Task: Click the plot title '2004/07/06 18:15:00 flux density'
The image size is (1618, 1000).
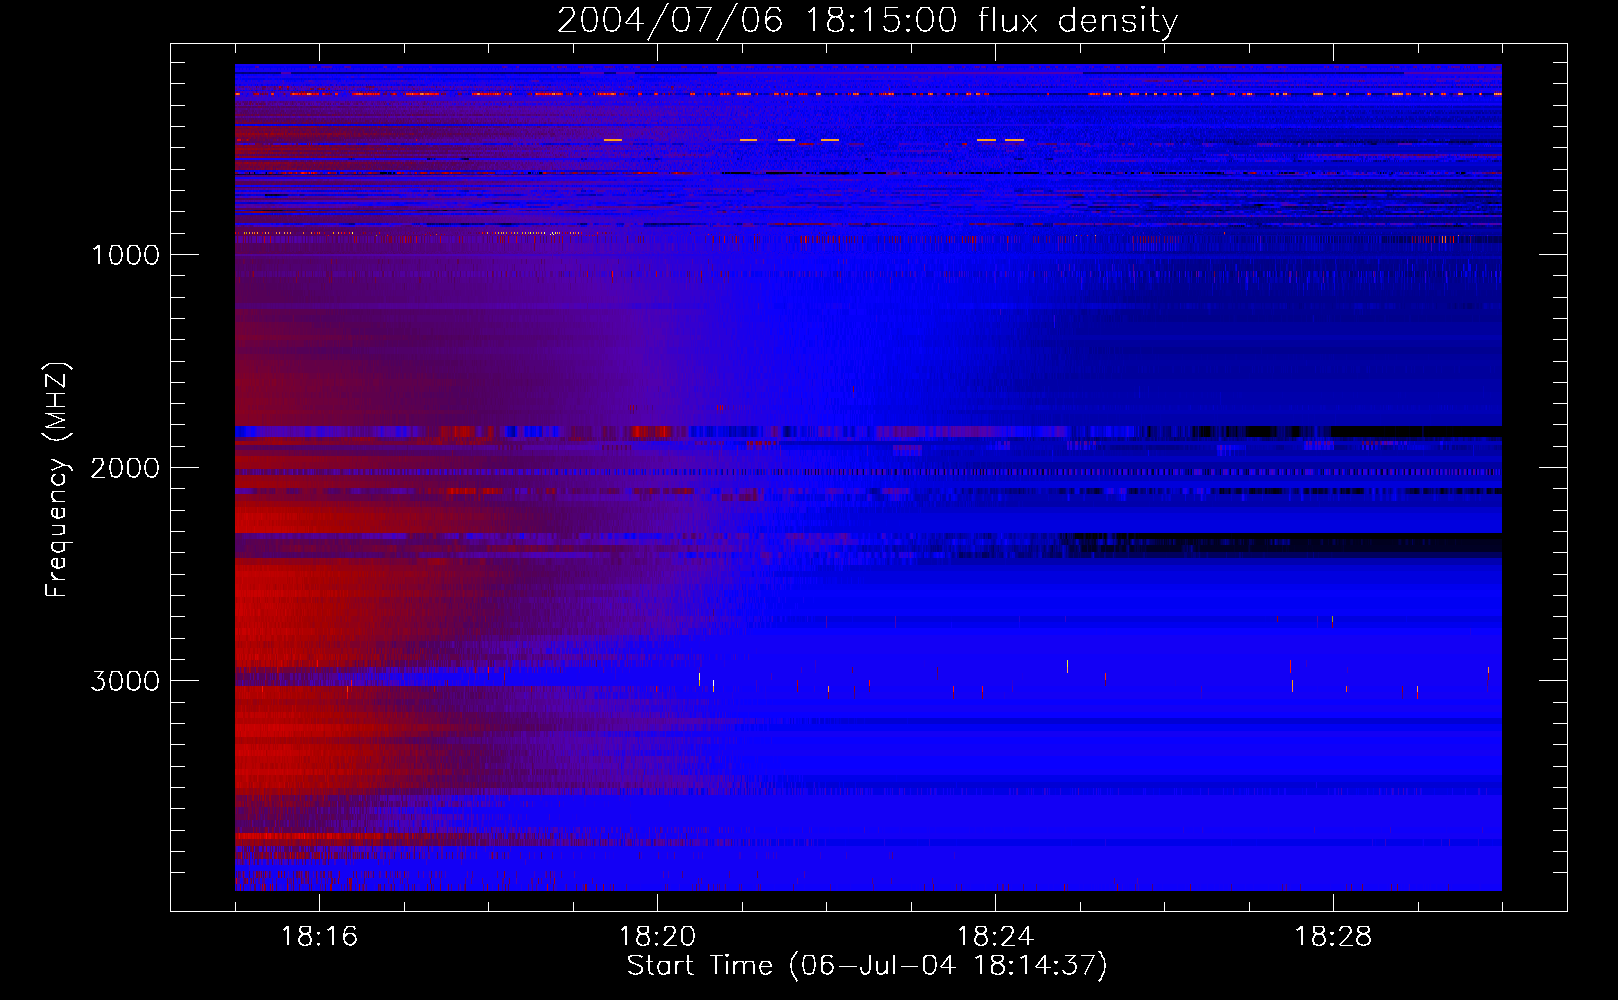Action: (x=867, y=21)
